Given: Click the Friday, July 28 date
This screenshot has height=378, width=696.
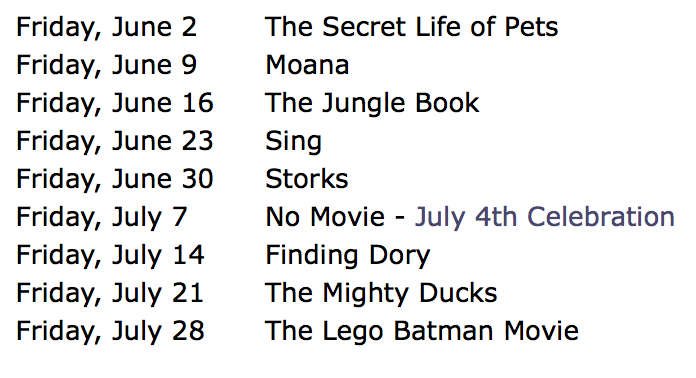Looking at the screenshot, I should click(111, 331).
